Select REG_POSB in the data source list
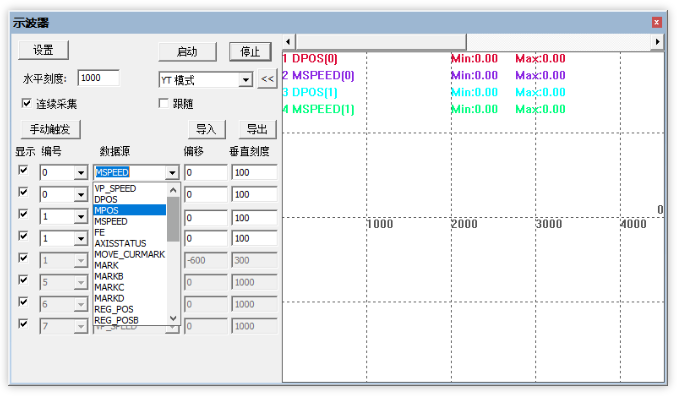 (130, 320)
